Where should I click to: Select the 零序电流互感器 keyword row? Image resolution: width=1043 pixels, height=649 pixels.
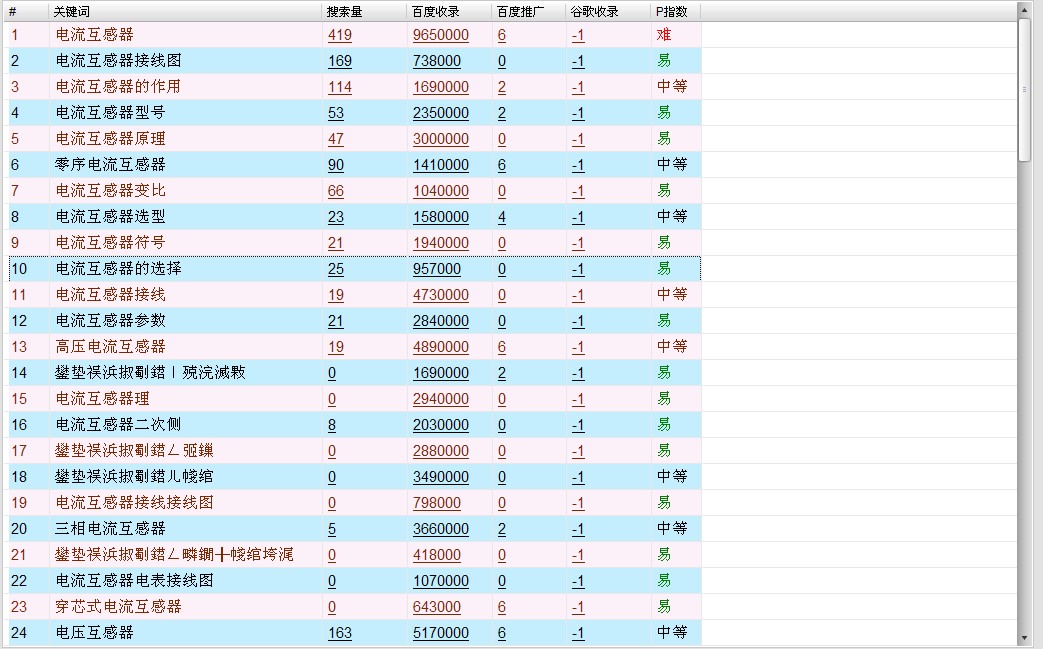coord(110,165)
